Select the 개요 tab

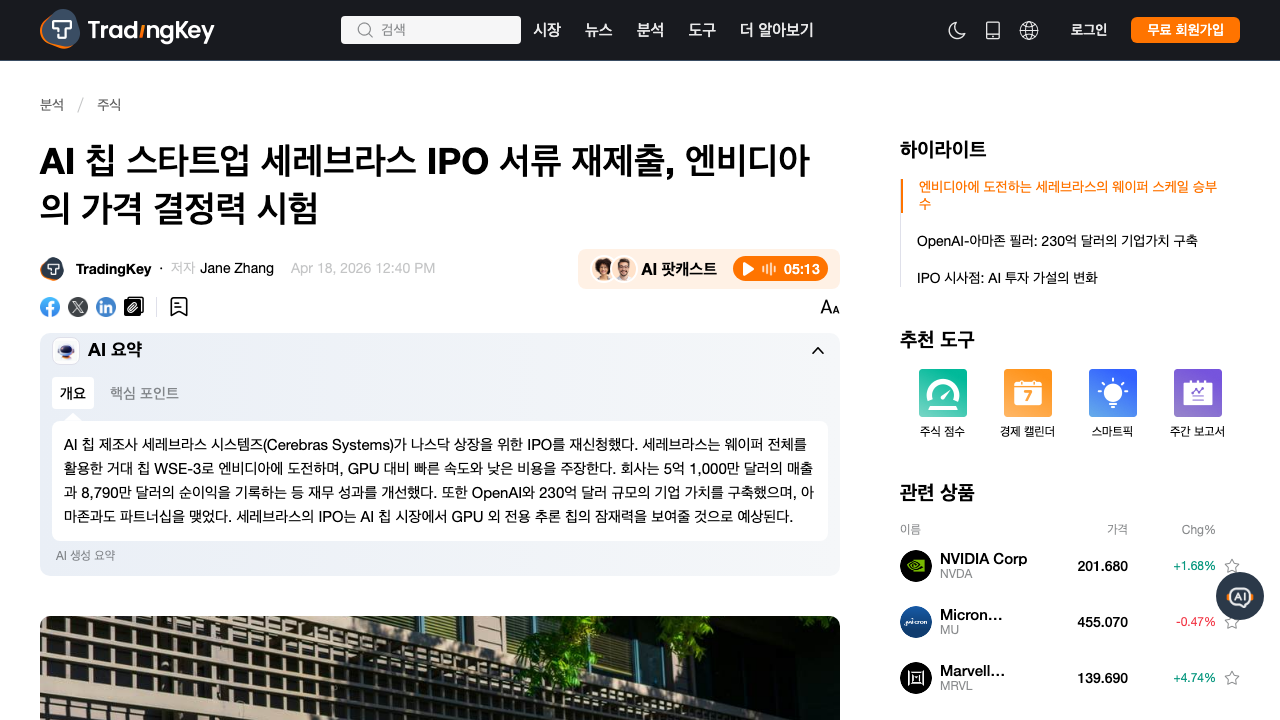coord(73,393)
